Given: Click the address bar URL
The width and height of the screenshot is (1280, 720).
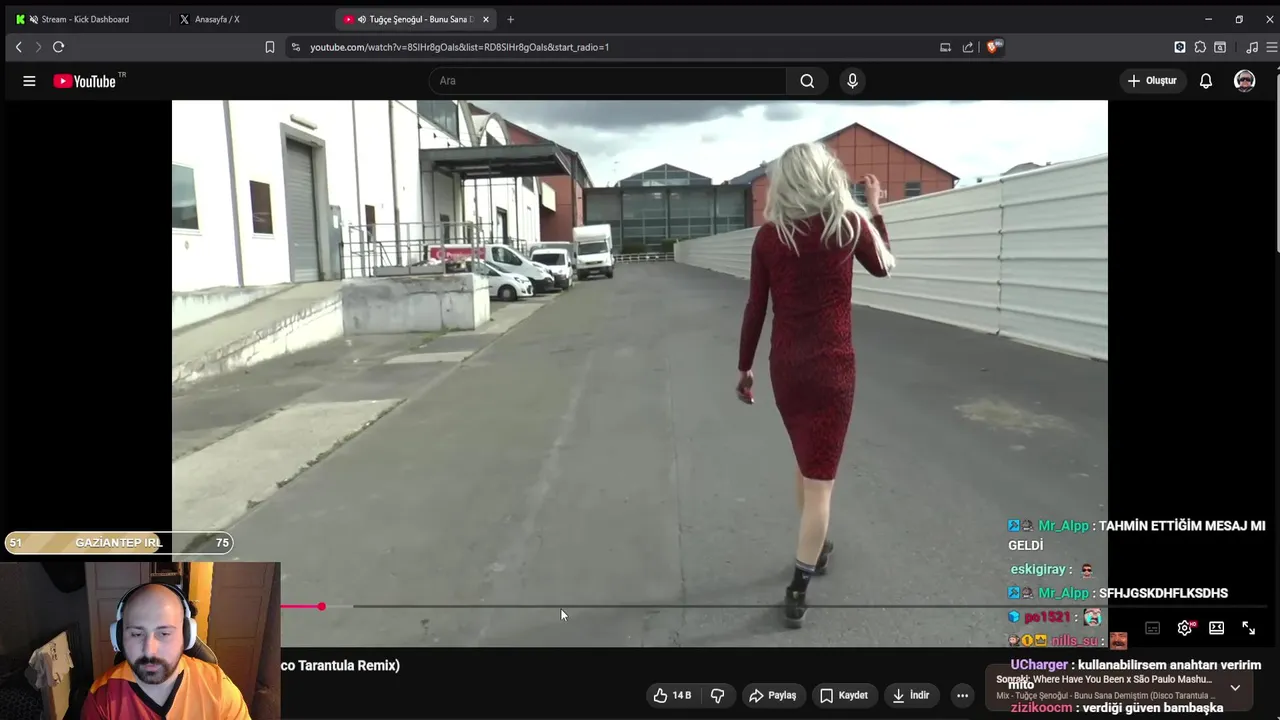Looking at the screenshot, I should click(459, 47).
